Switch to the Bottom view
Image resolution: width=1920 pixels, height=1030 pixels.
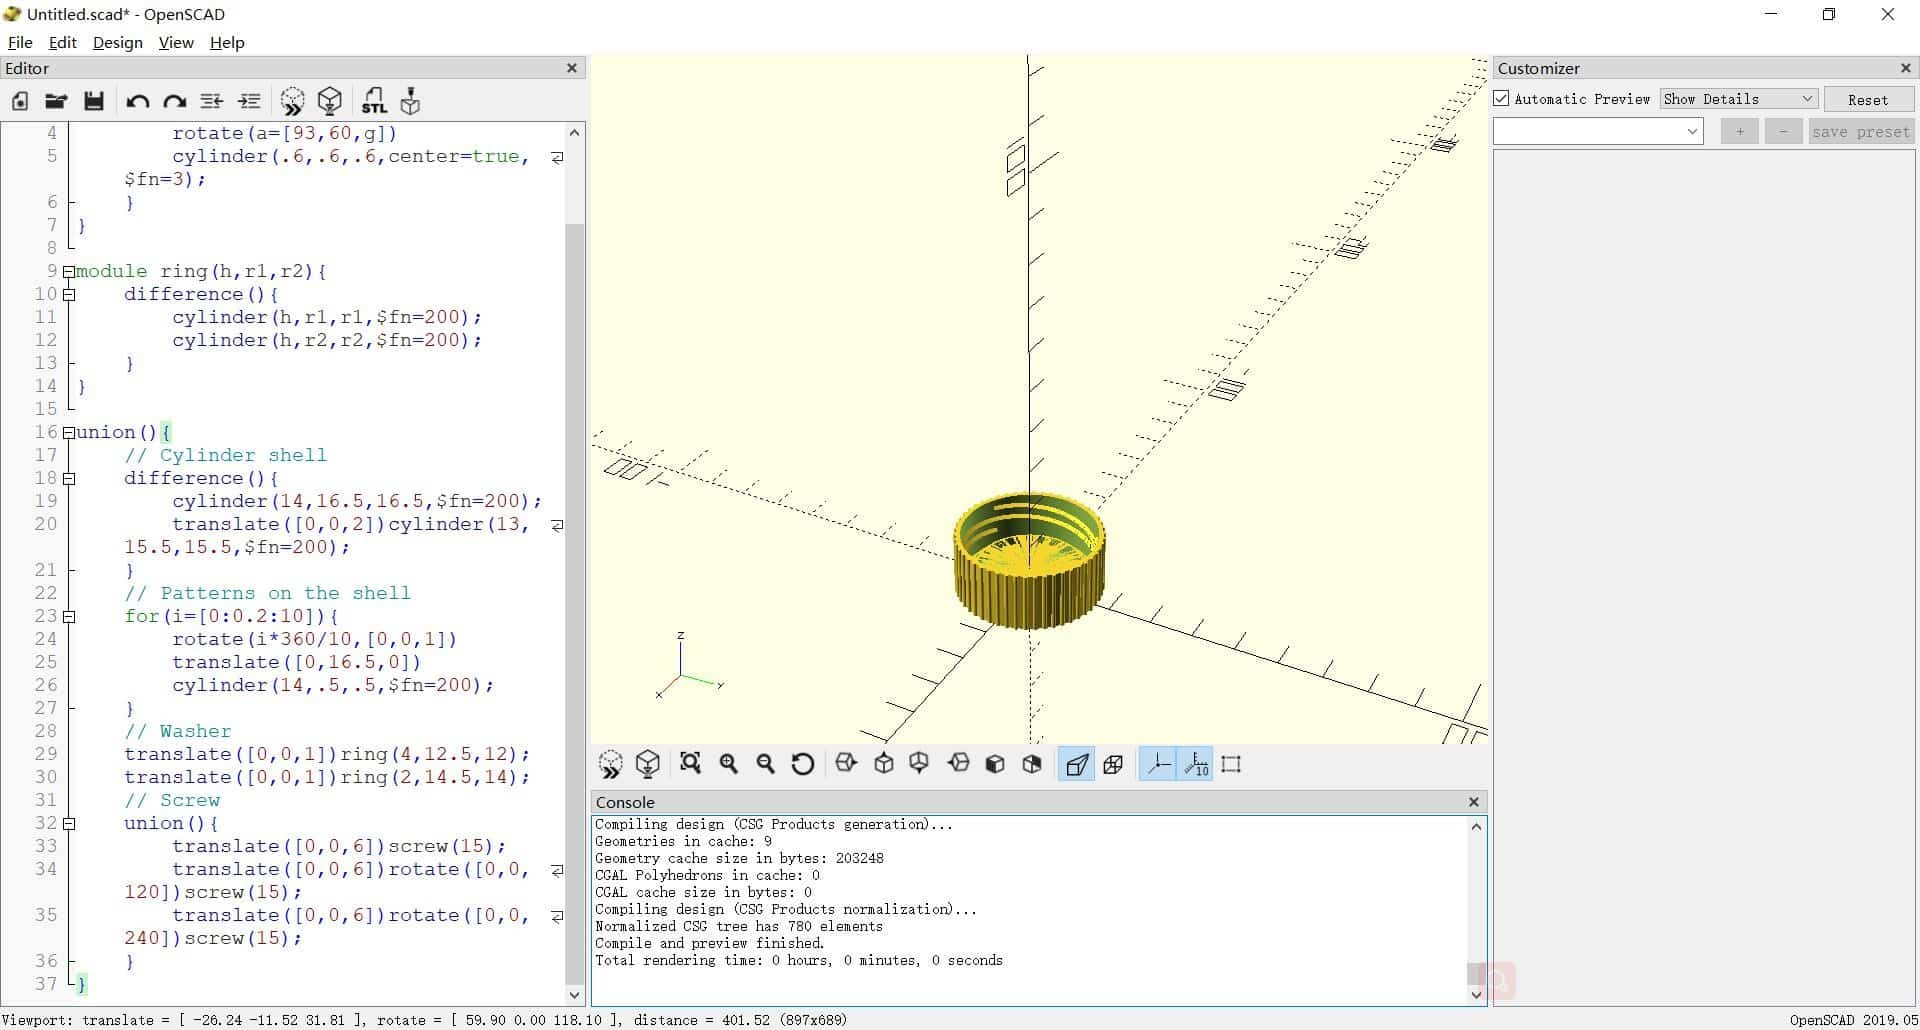click(x=919, y=764)
